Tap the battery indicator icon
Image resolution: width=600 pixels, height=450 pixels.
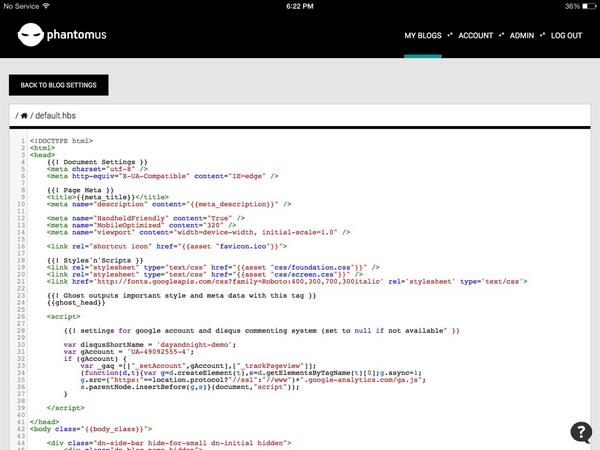click(589, 6)
